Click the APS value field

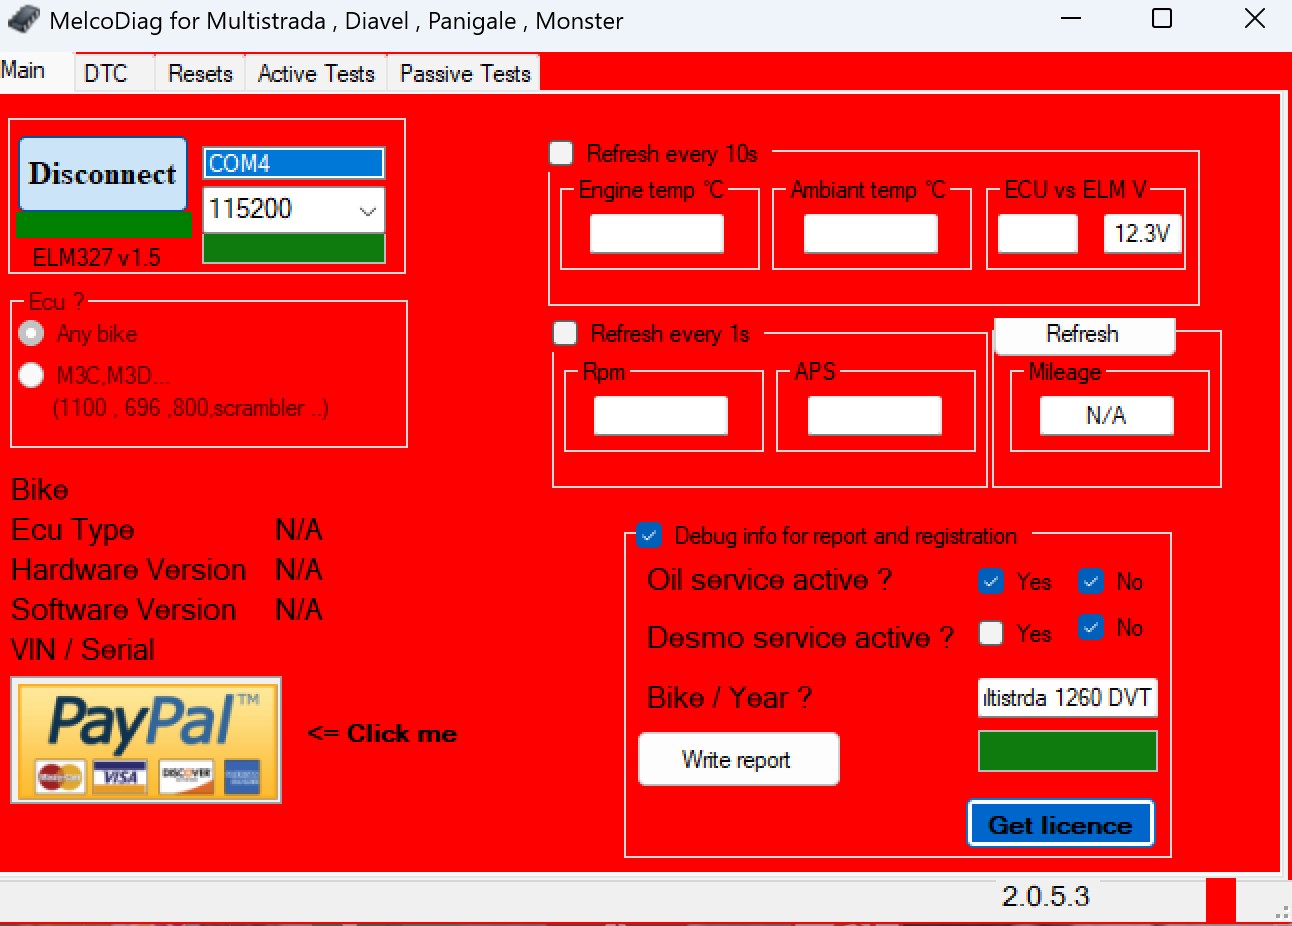(x=874, y=415)
